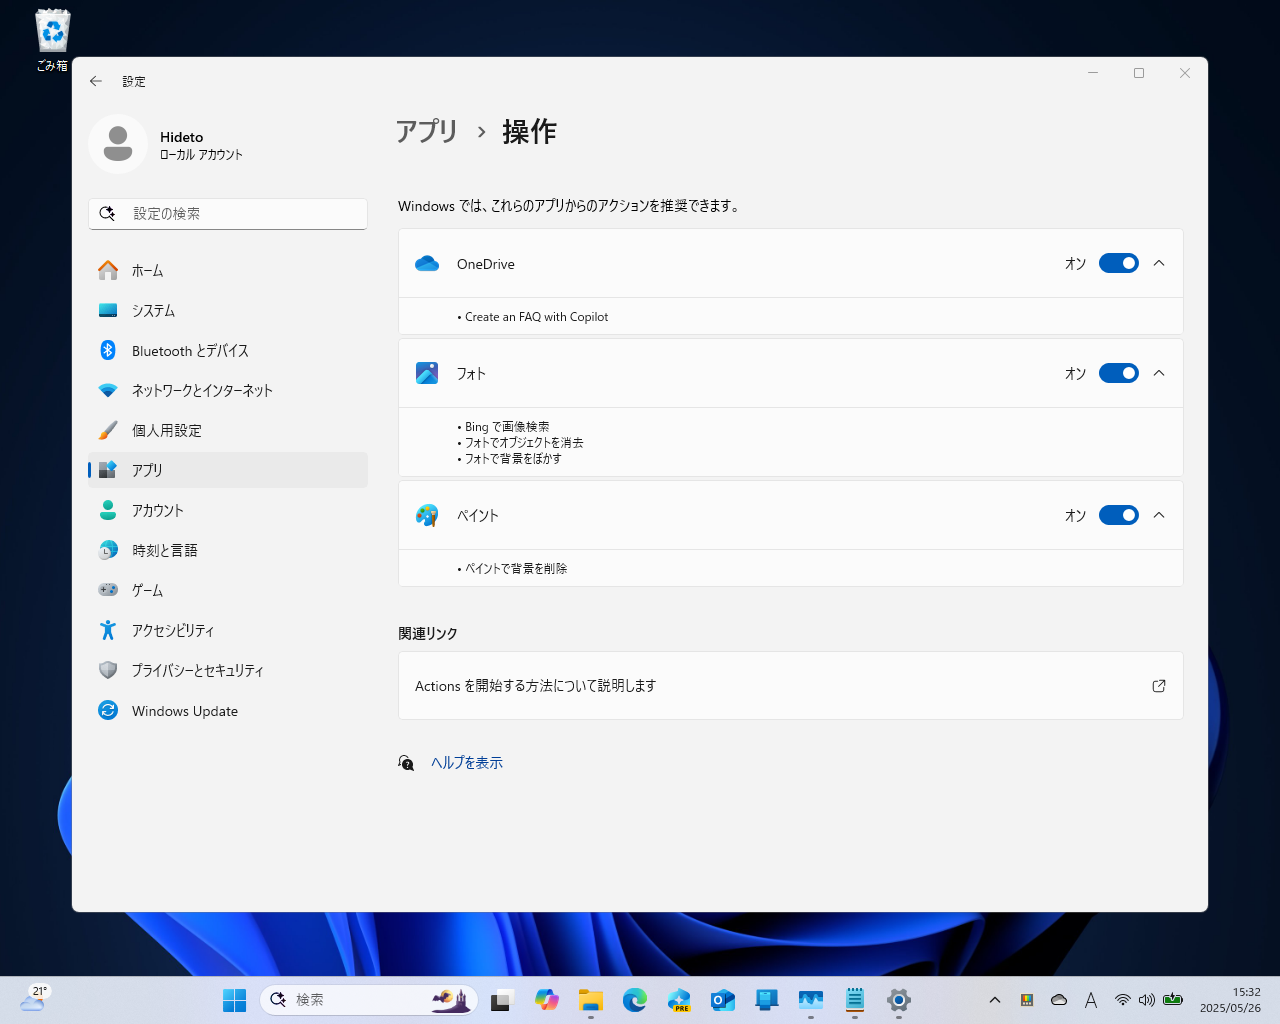Open the Hideto account profile

point(166,145)
